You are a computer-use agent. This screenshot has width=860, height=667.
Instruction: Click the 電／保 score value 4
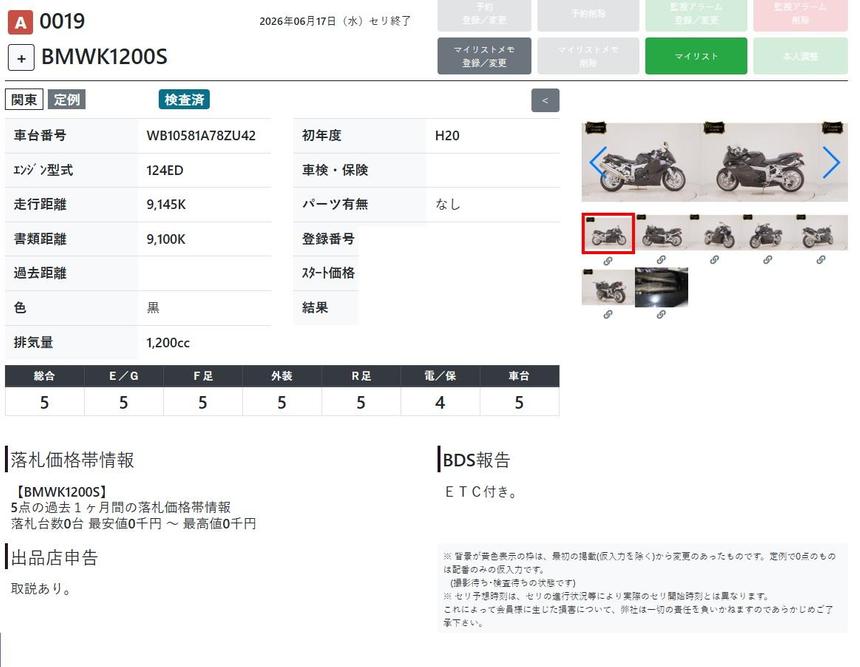[440, 403]
